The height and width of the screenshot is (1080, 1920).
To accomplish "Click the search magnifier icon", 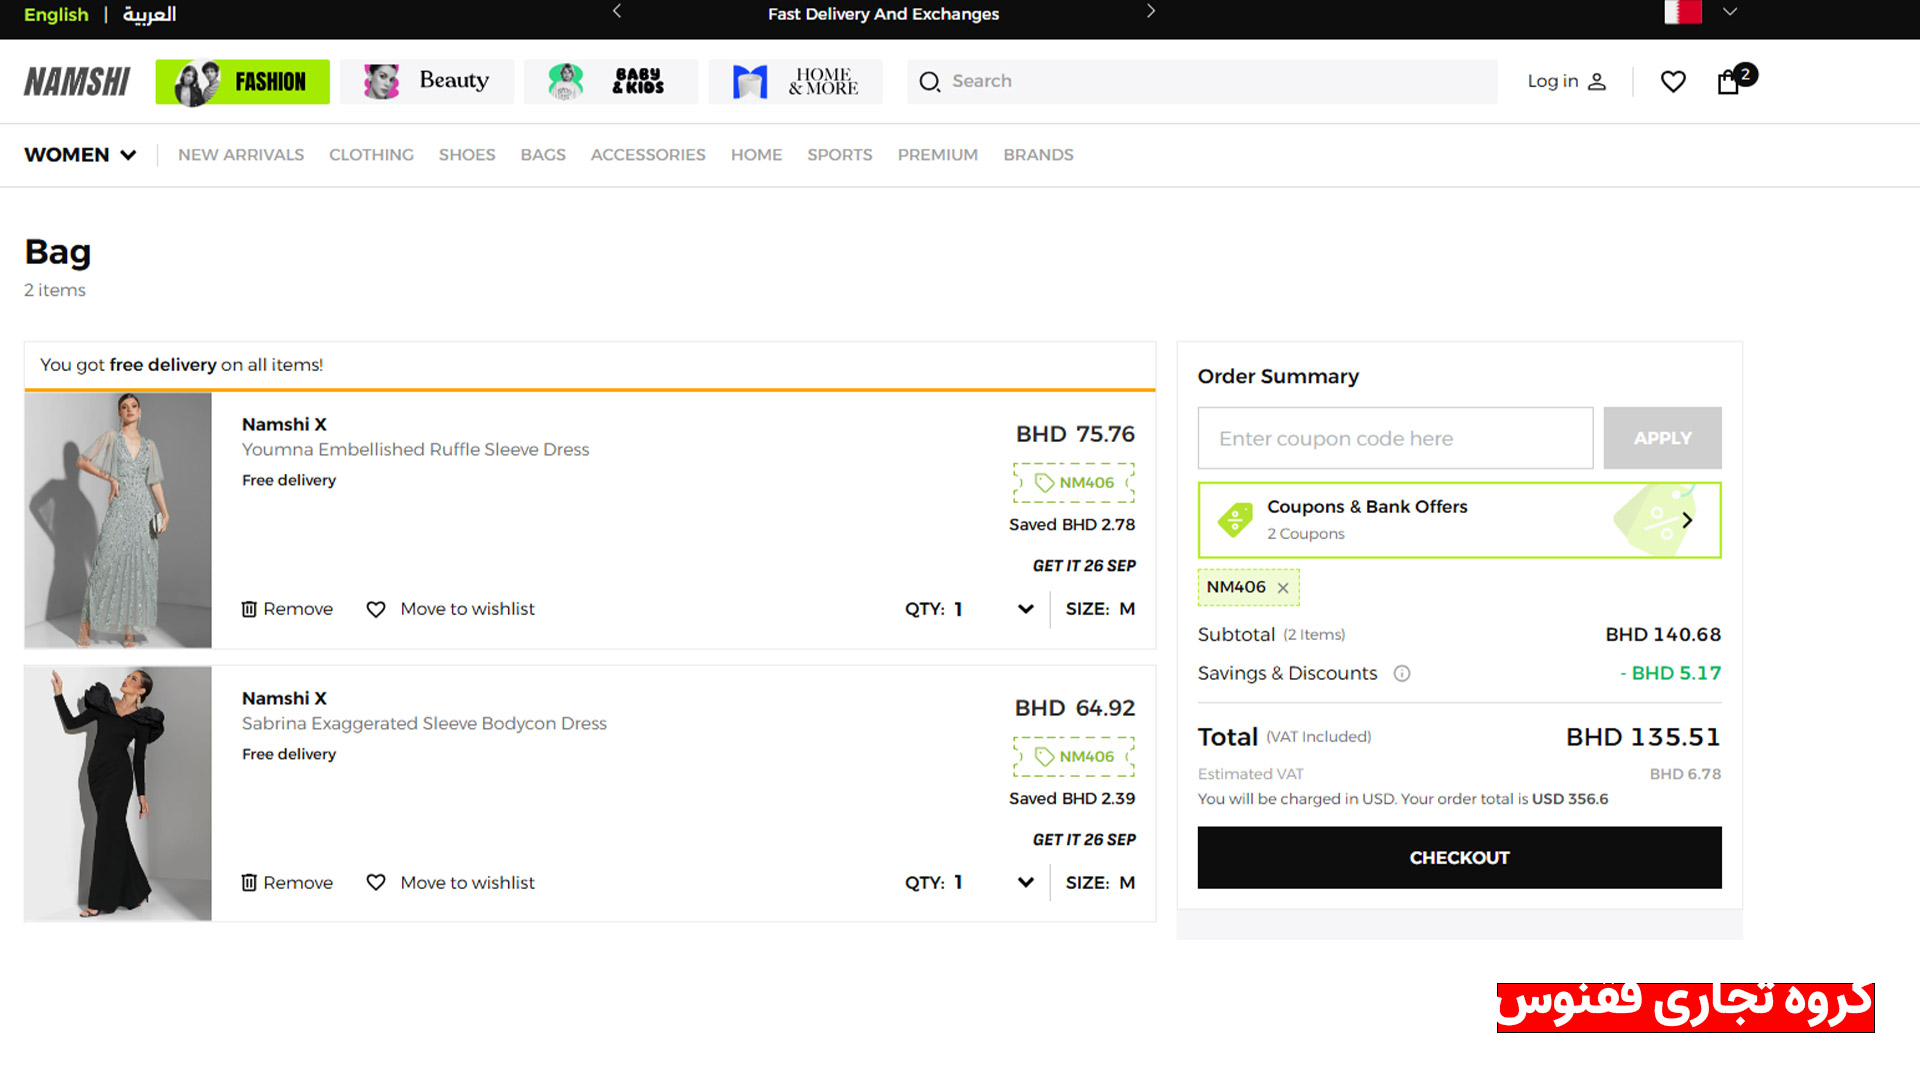I will (930, 82).
